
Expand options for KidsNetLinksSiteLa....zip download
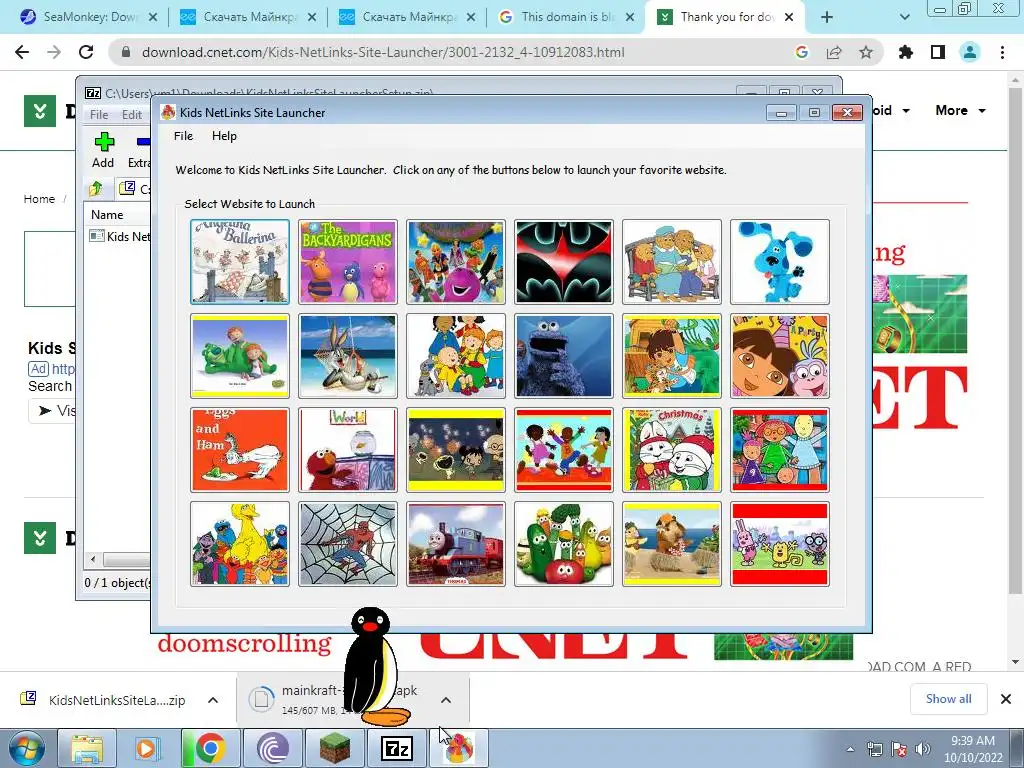[213, 700]
